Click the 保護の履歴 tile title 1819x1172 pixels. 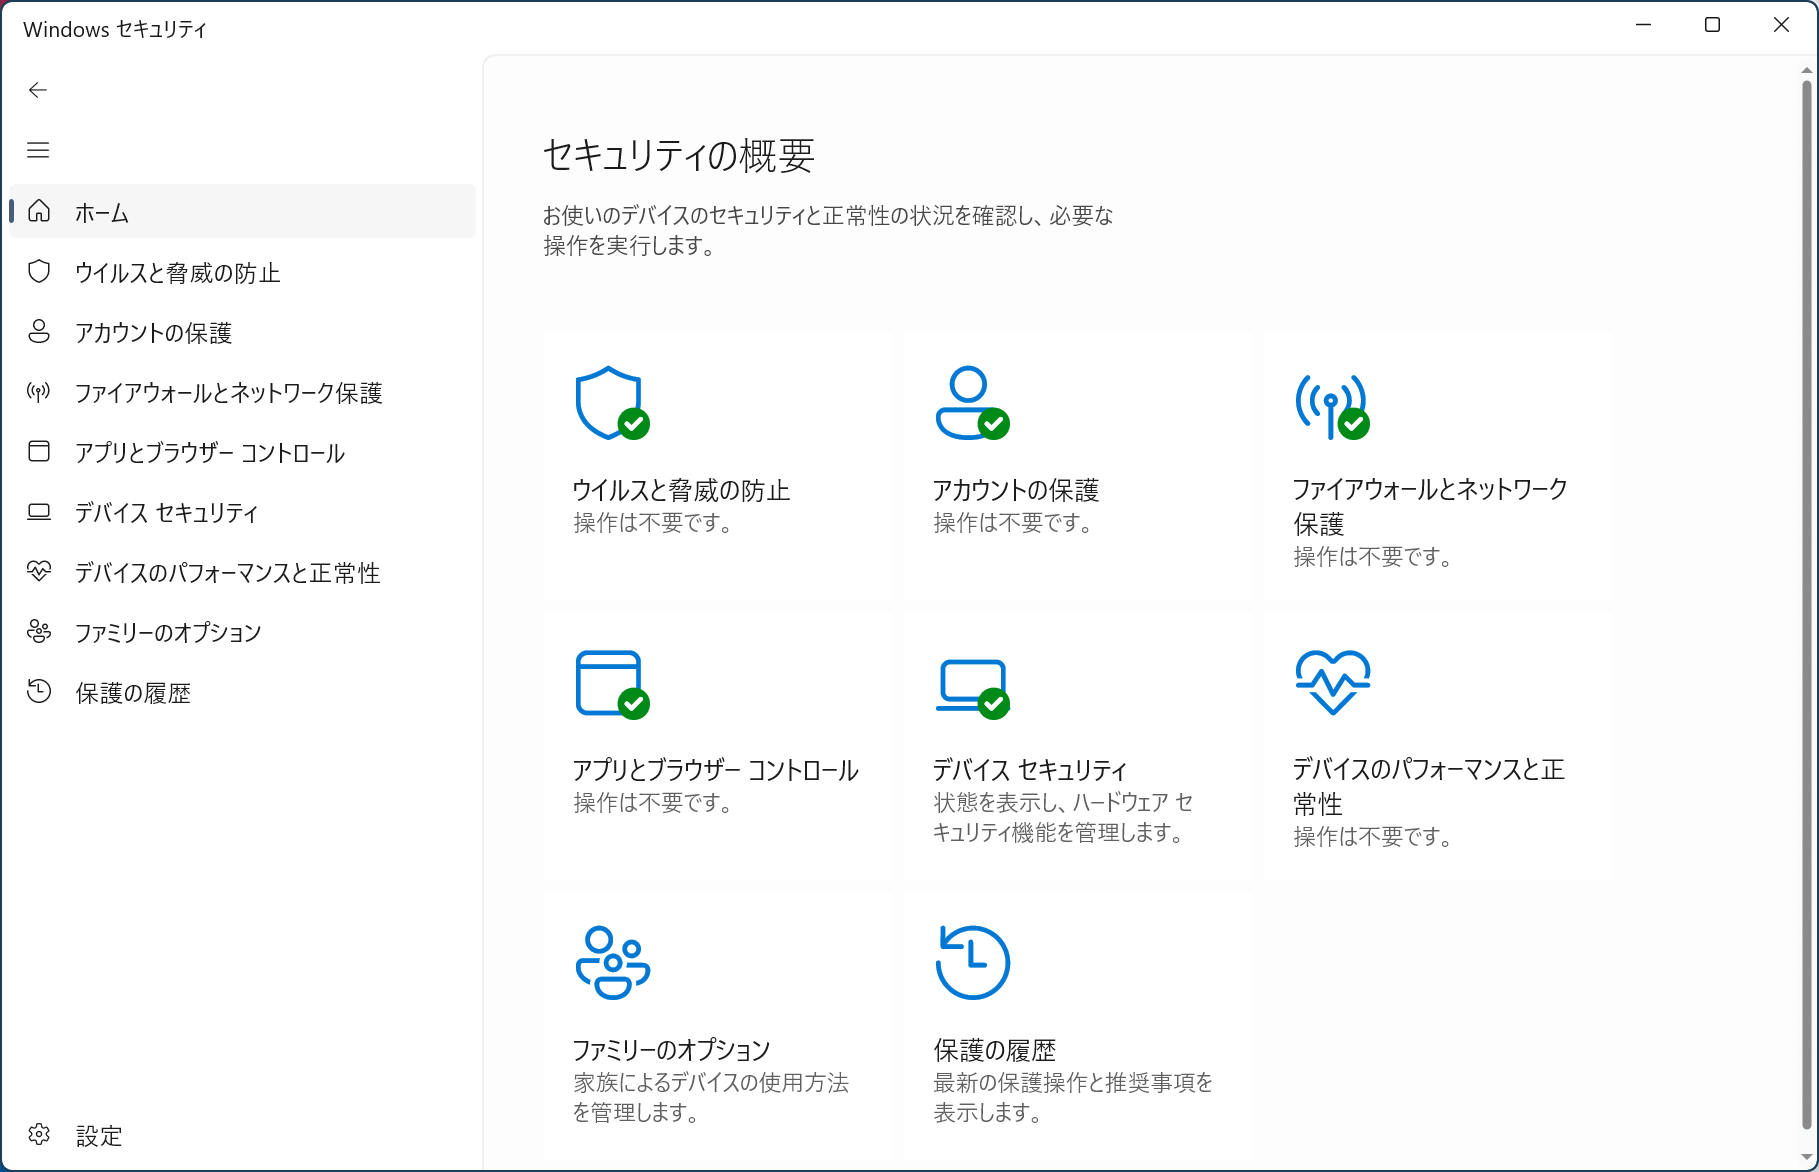(x=994, y=1050)
